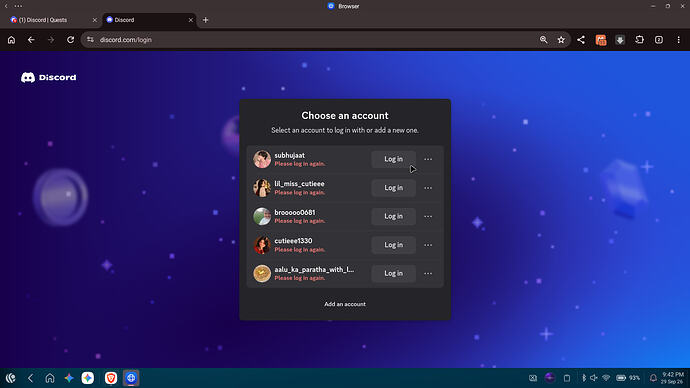The image size is (690, 388).
Task: Open more options for subhujaat
Action: click(x=428, y=159)
